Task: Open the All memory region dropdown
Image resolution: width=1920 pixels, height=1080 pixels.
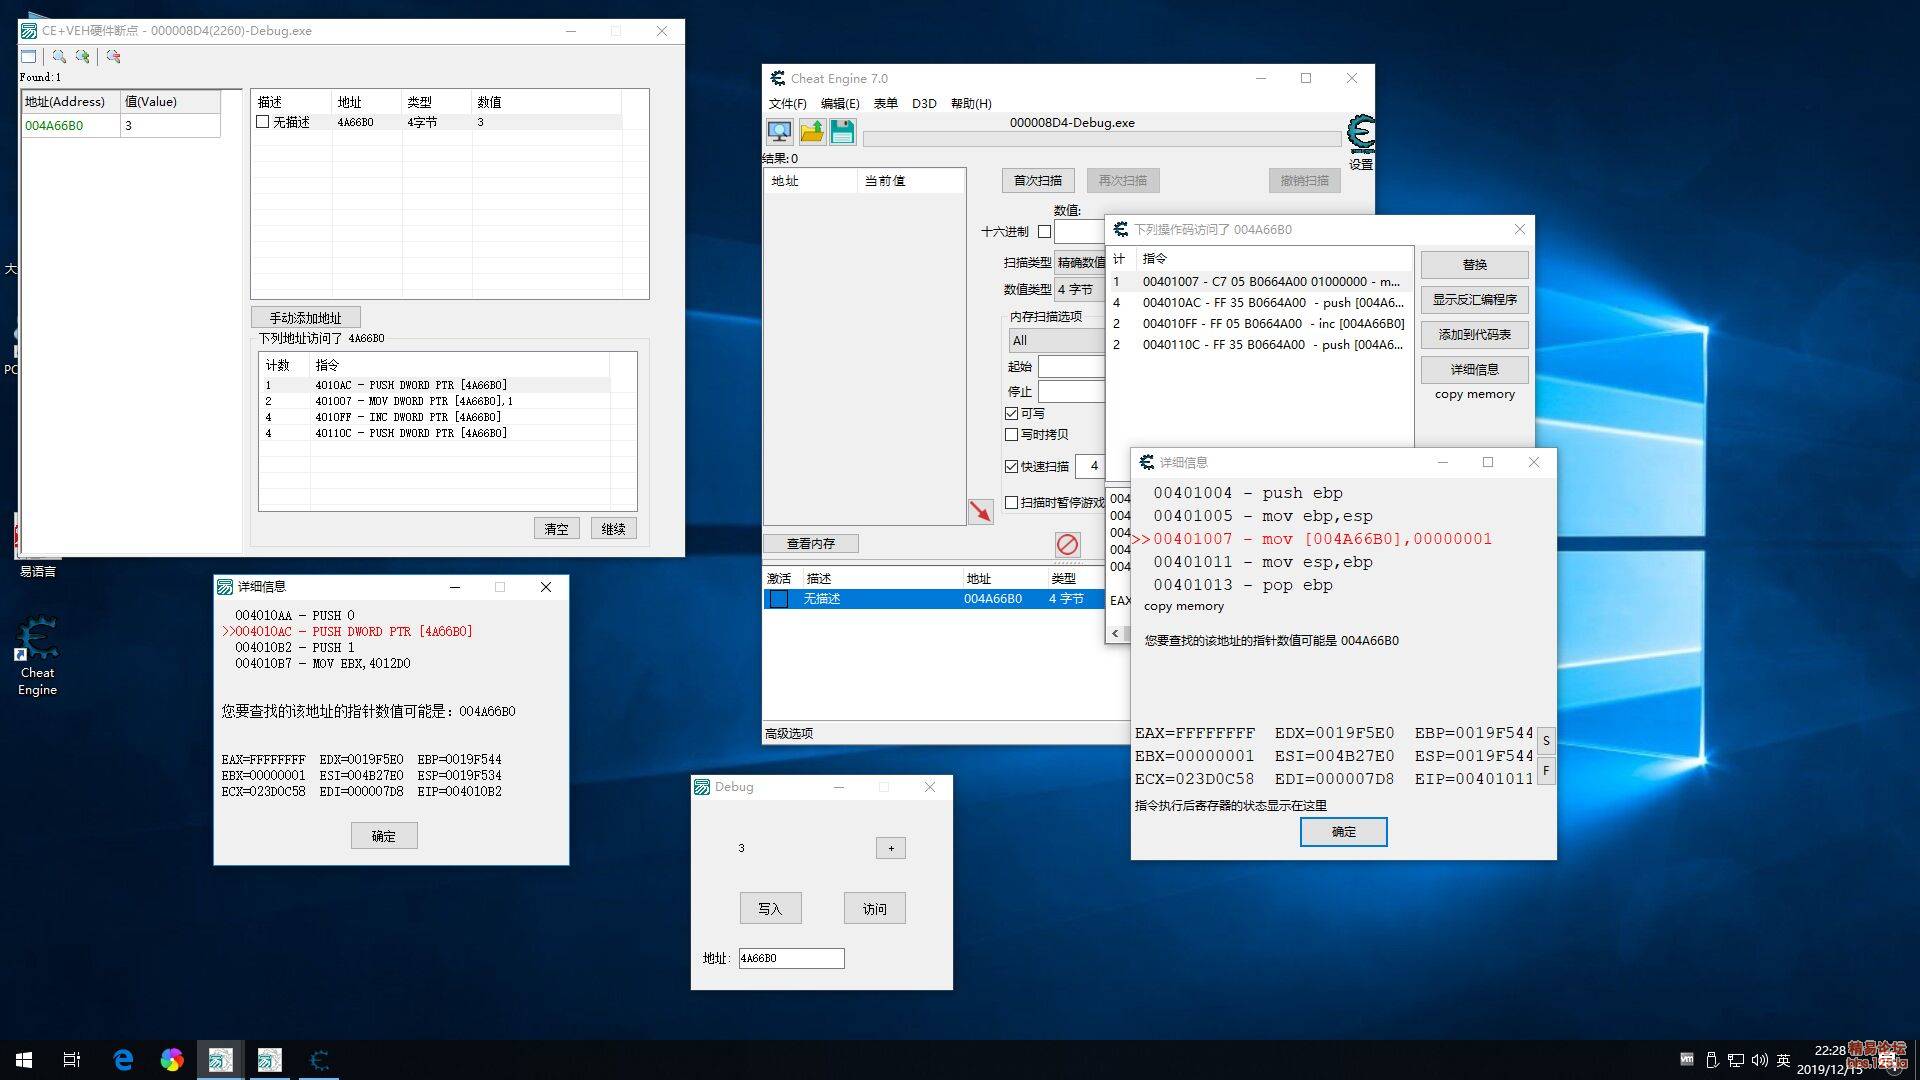Action: click(1056, 340)
